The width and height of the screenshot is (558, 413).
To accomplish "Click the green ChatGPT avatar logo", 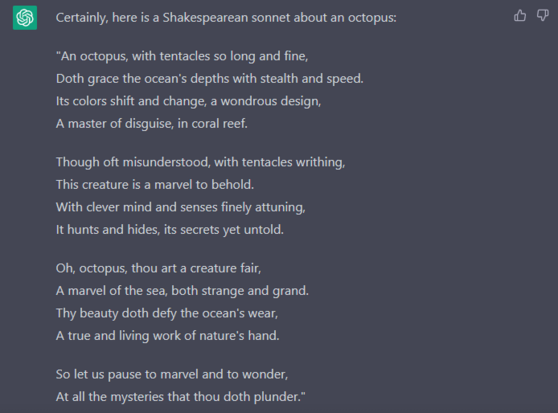I will click(25, 17).
